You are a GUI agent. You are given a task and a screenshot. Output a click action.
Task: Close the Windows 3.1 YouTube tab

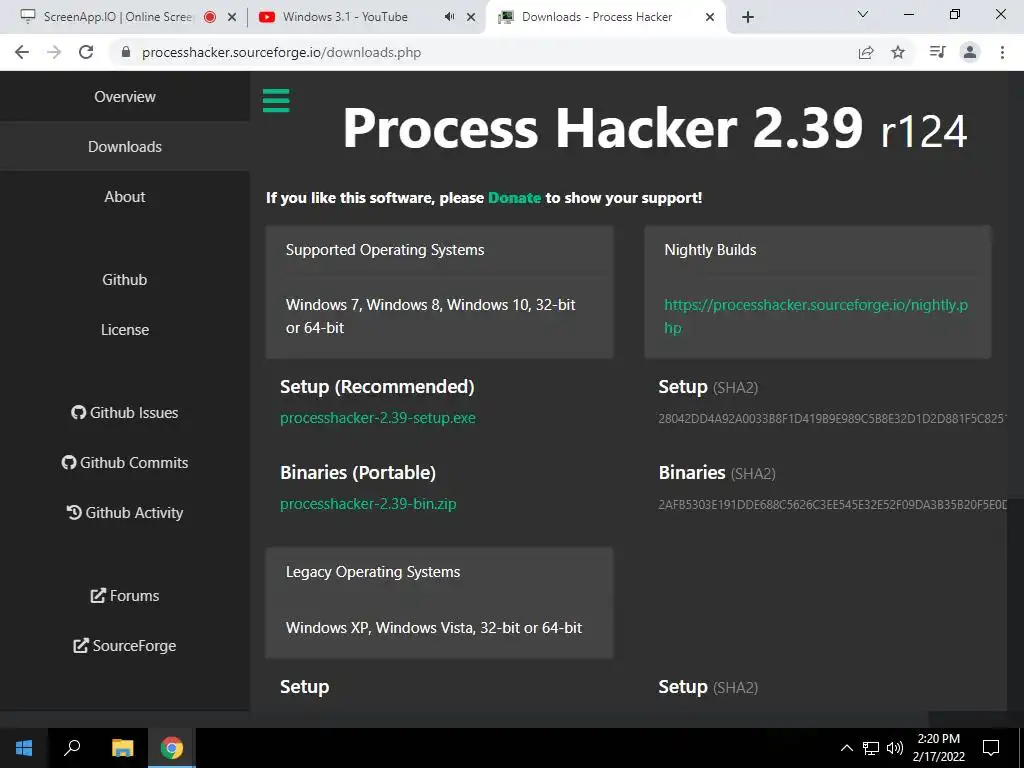[x=471, y=17]
